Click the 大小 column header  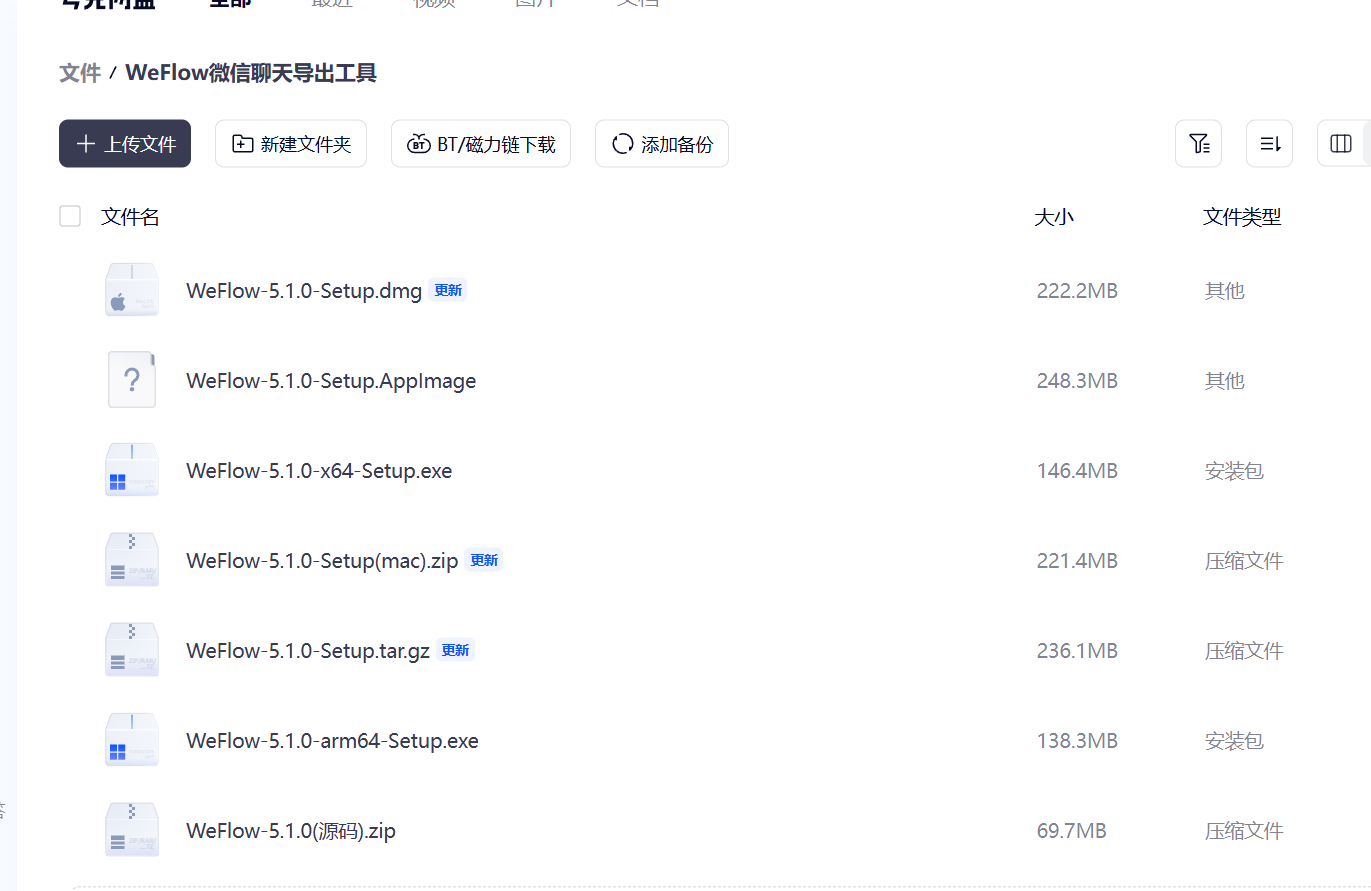tap(1054, 217)
